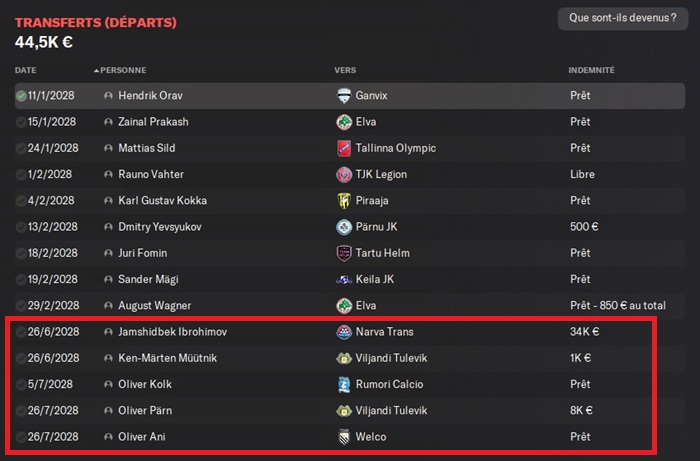
Task: Open Jamshidbek Ibrohimov's player profile
Action: coord(173,331)
